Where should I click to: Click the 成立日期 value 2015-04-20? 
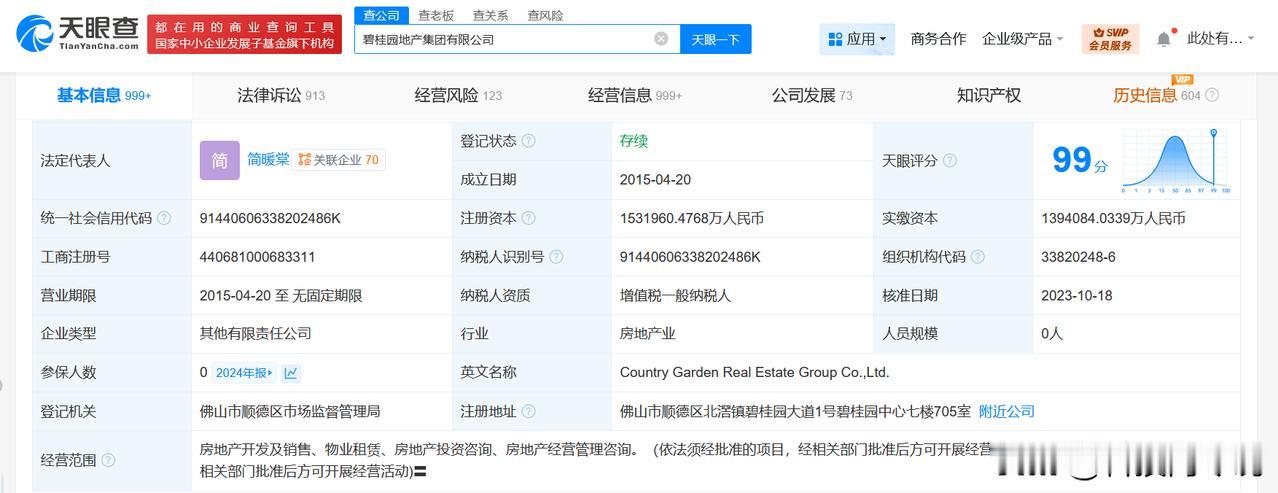[x=655, y=180]
